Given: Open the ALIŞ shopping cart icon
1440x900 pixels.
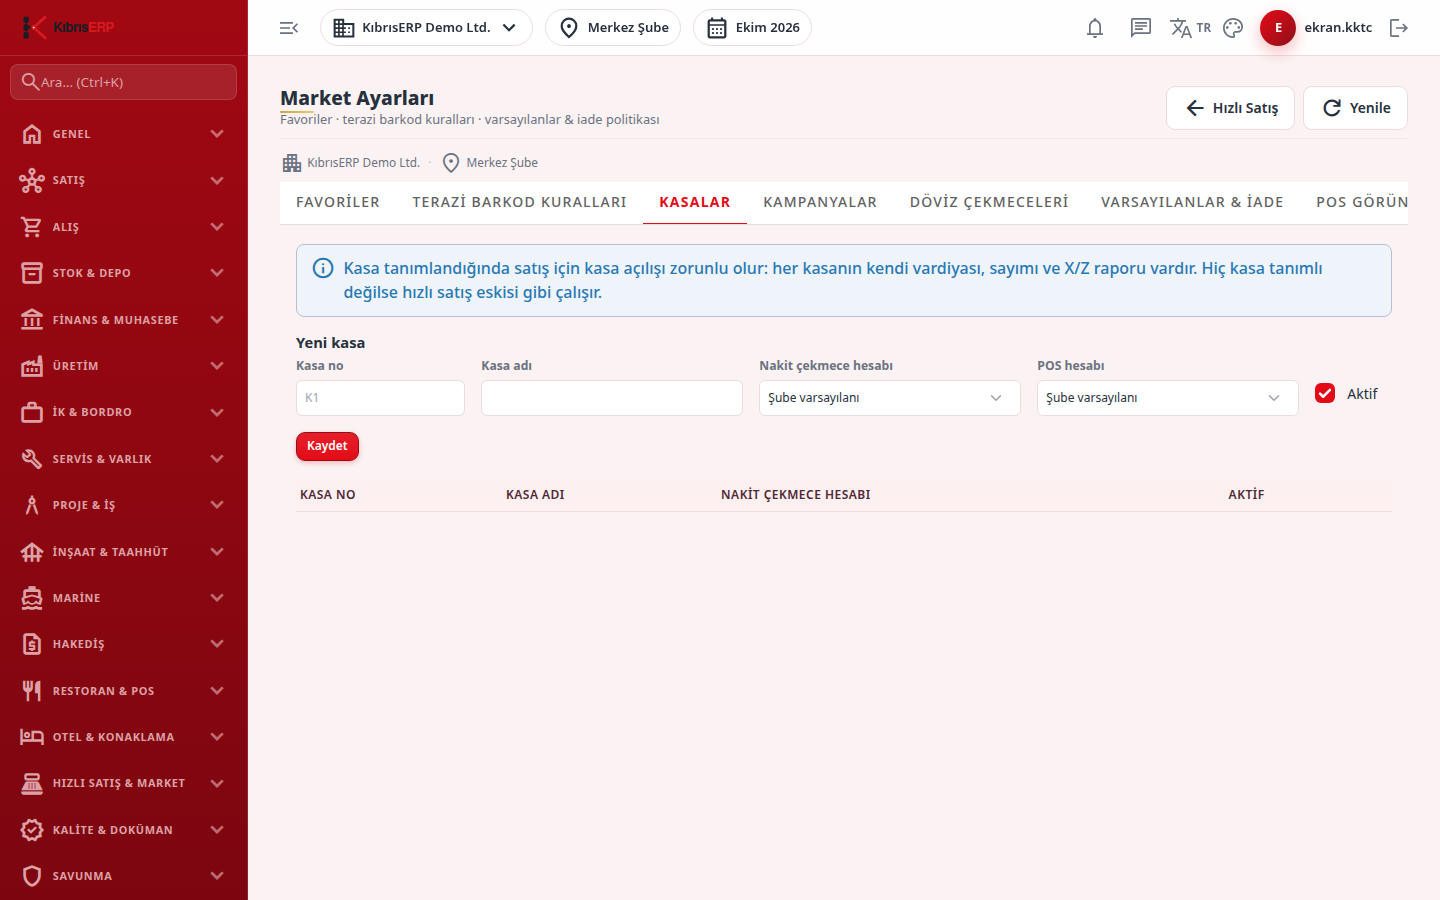Looking at the screenshot, I should [x=32, y=227].
